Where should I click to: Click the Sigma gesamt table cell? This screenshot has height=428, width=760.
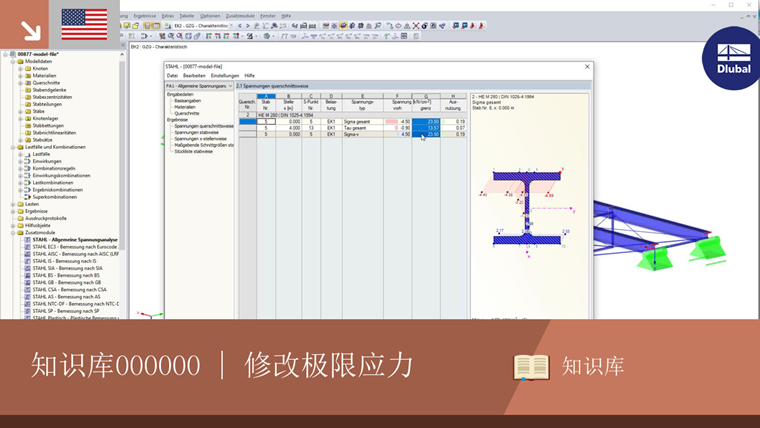pos(363,122)
